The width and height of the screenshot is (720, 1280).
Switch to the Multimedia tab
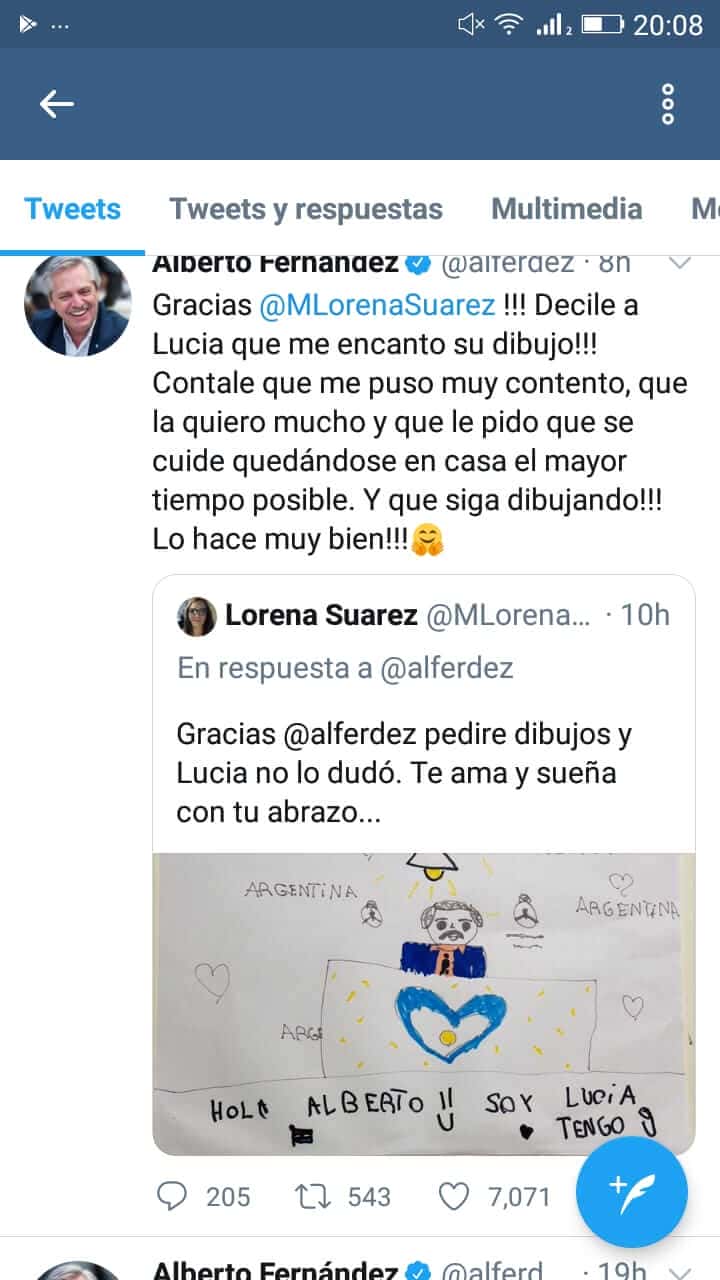point(566,209)
